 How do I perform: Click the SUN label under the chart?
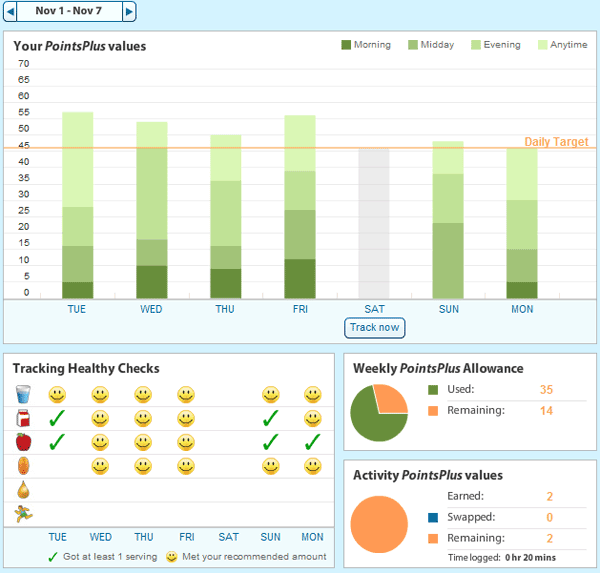point(449,309)
